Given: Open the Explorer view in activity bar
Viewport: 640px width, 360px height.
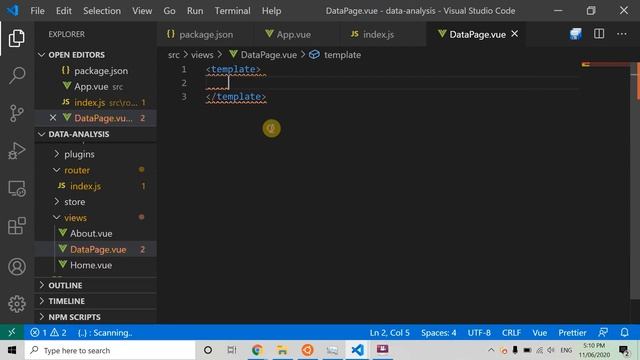Looking at the screenshot, I should [17, 38].
